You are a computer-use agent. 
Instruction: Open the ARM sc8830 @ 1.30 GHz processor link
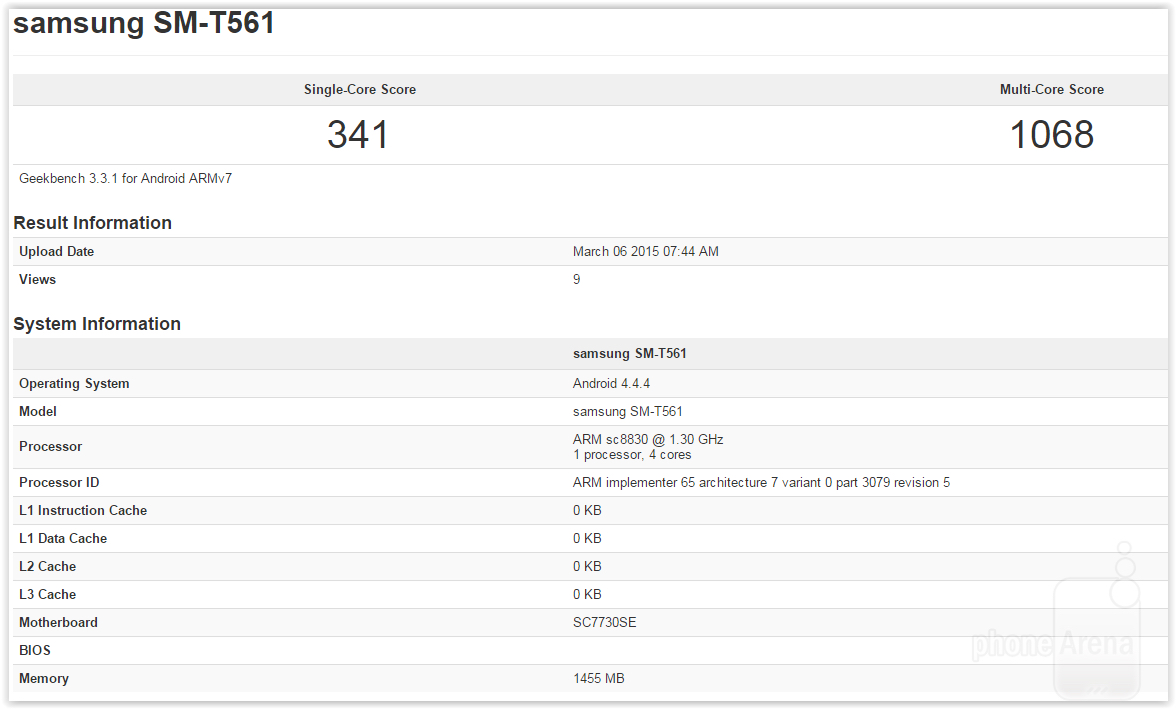[648, 439]
